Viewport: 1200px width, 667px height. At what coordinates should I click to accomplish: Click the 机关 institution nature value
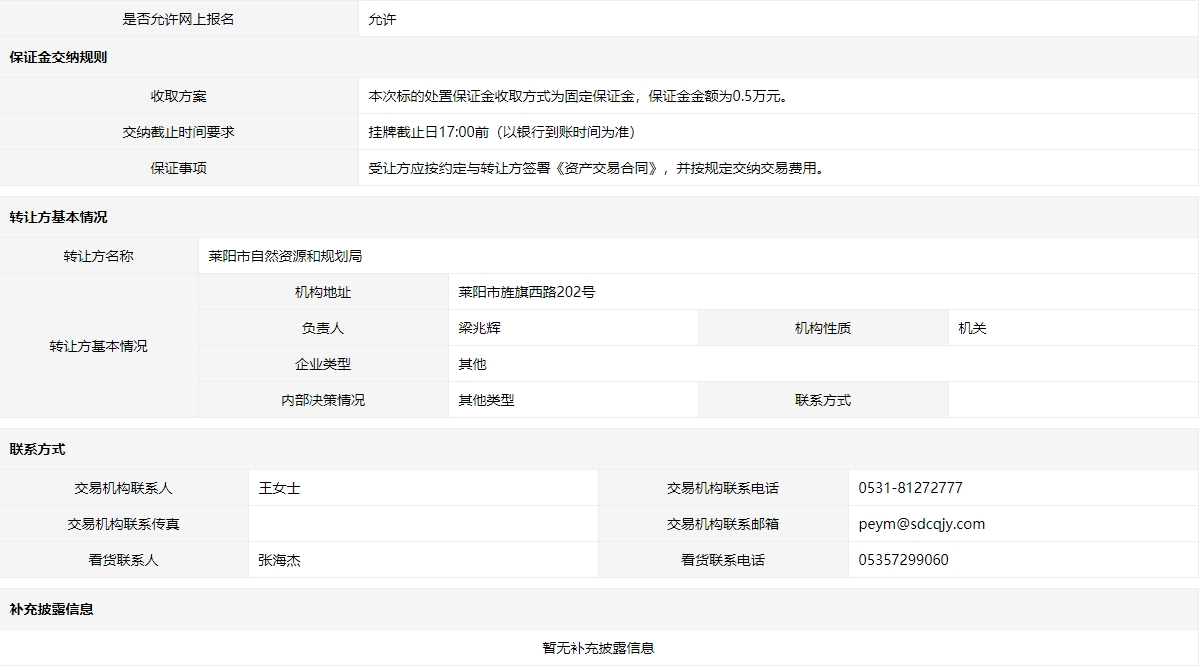(972, 328)
